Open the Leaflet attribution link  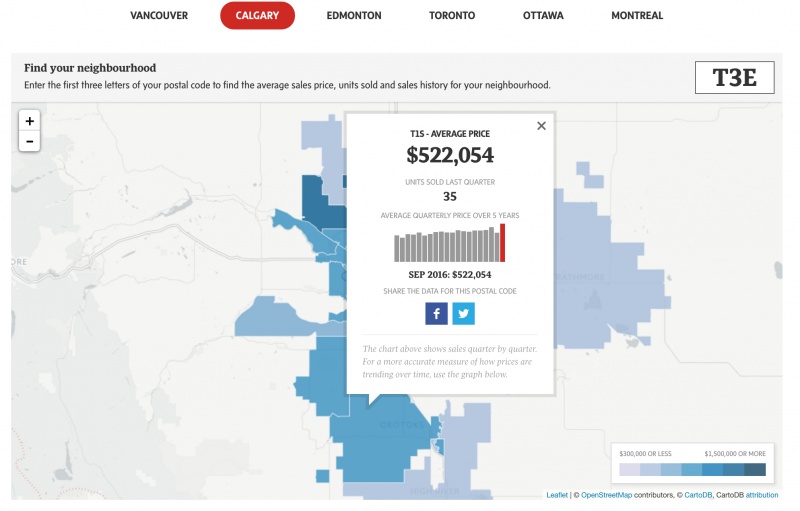[x=557, y=495]
